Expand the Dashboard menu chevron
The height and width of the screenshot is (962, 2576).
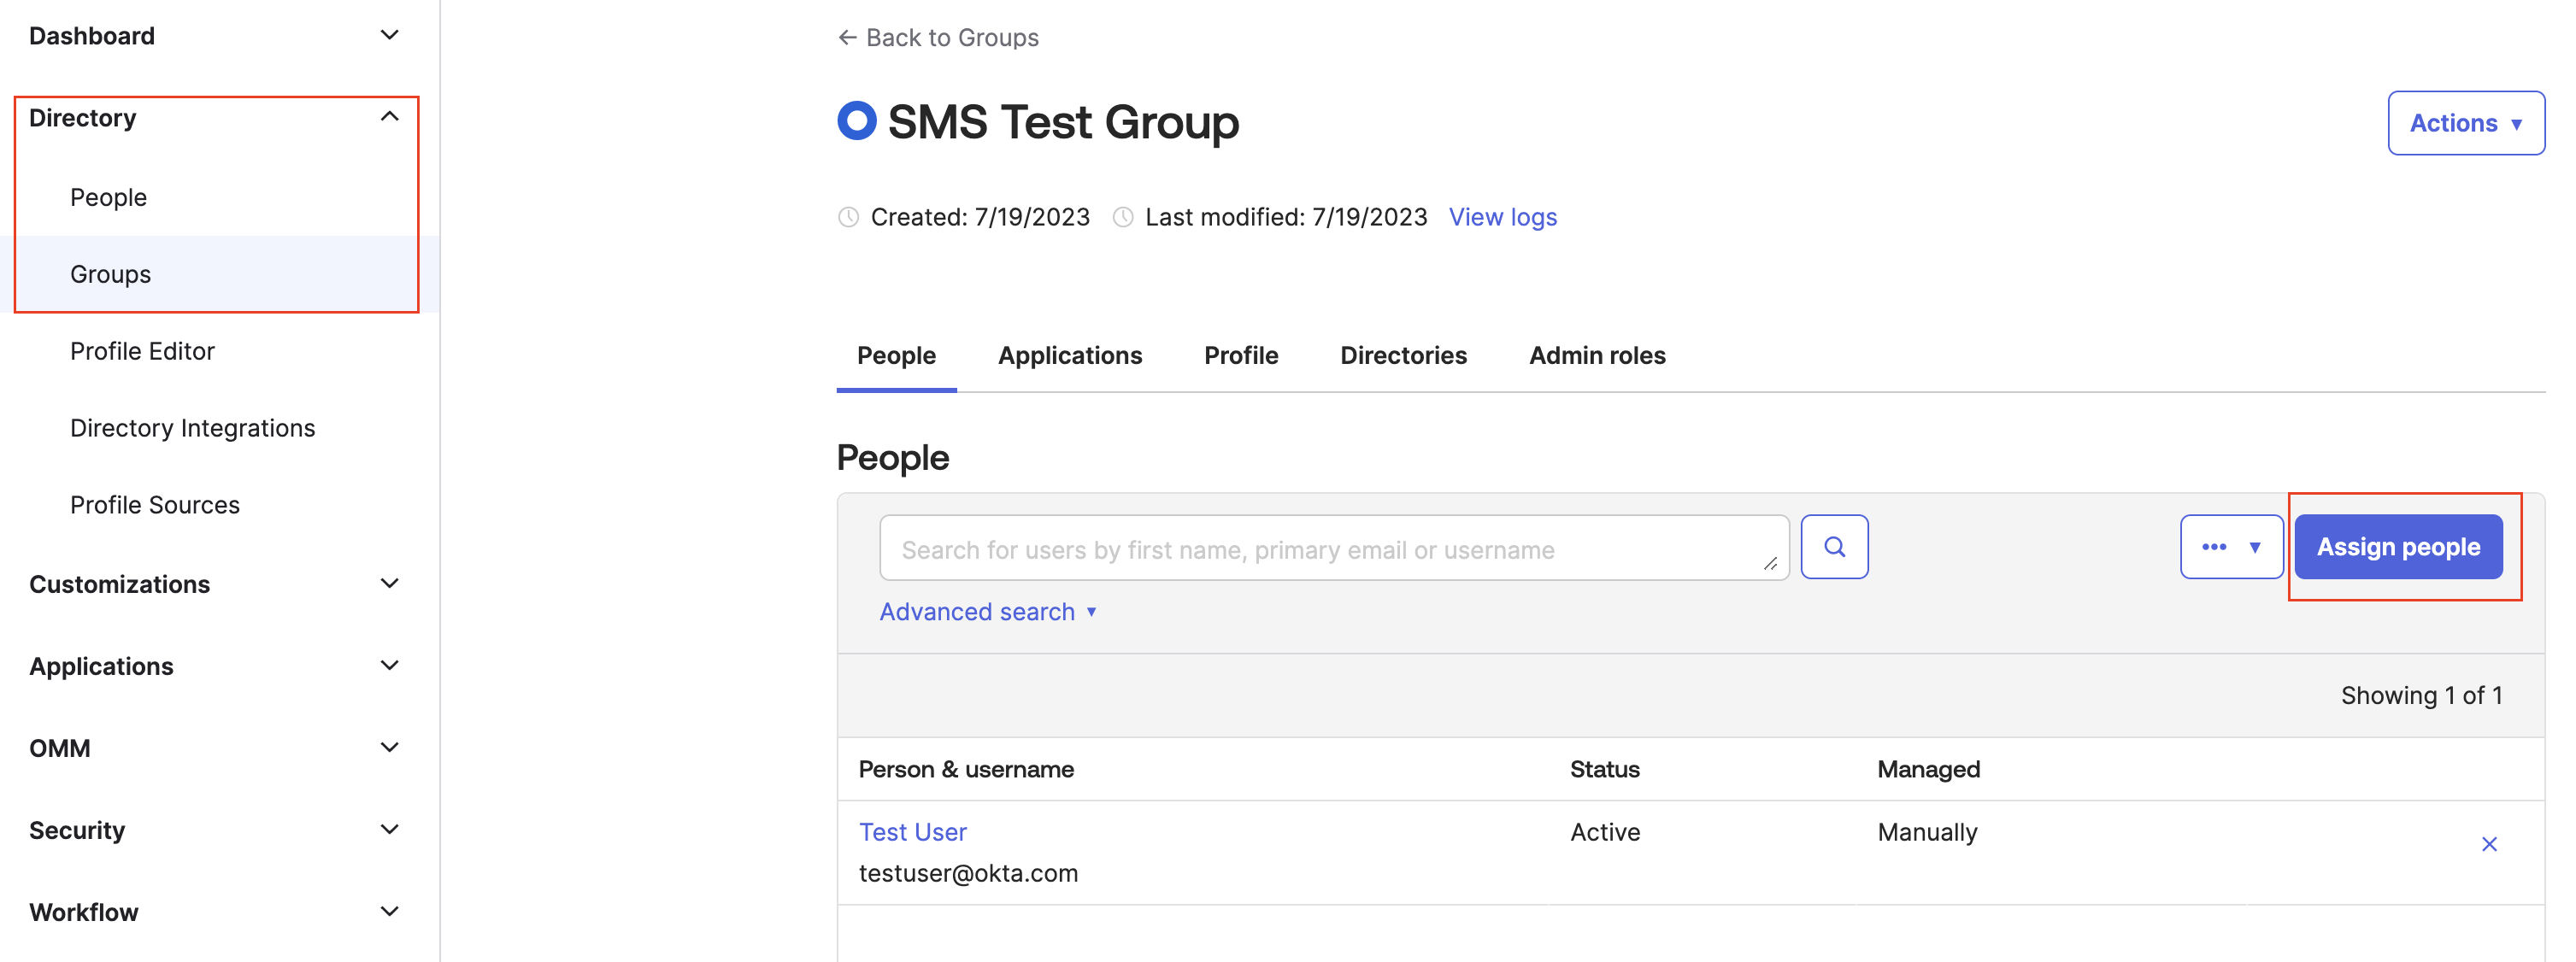pos(389,35)
